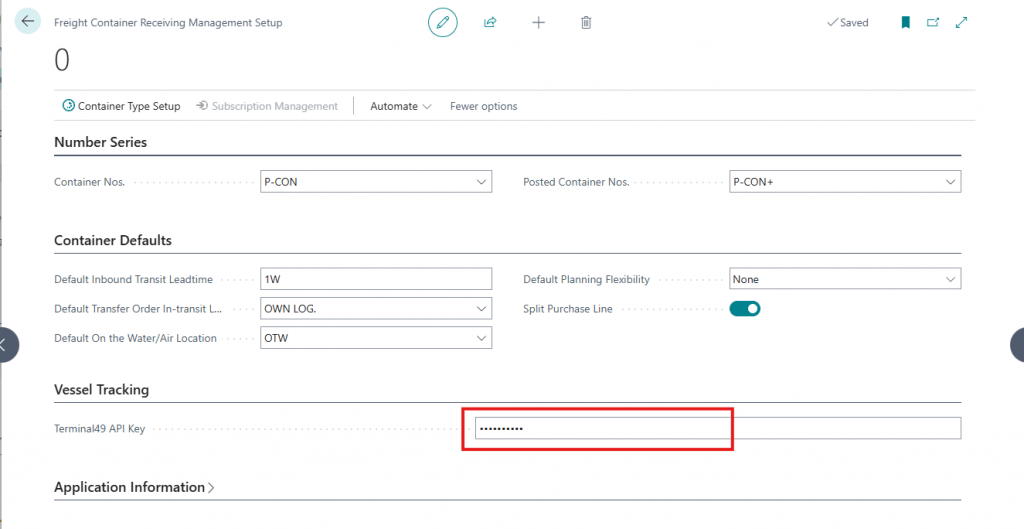Click Subscription Management action

[267, 106]
